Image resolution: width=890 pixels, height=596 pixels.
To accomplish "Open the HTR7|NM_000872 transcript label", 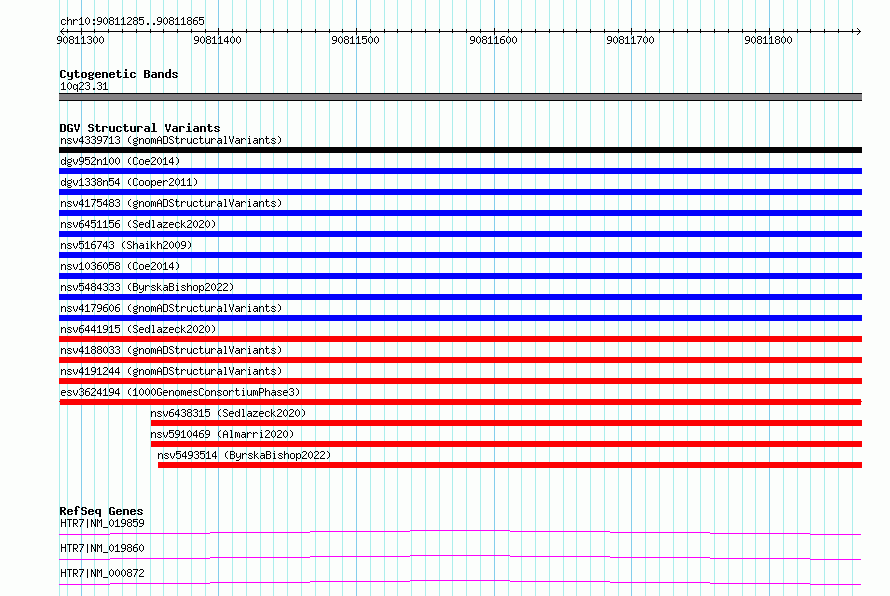I will 102,573.
